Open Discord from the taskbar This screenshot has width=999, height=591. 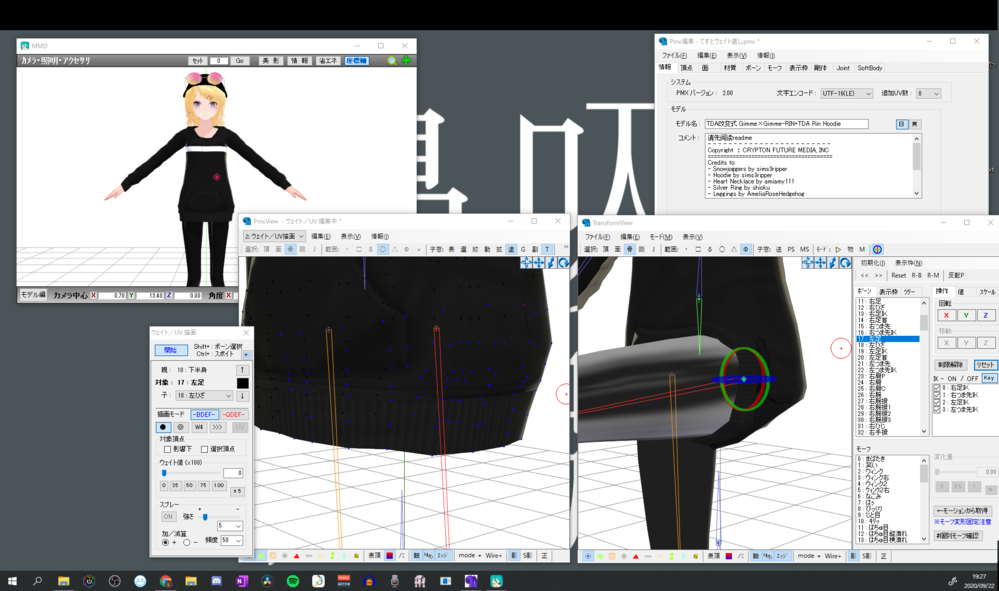tap(217, 581)
